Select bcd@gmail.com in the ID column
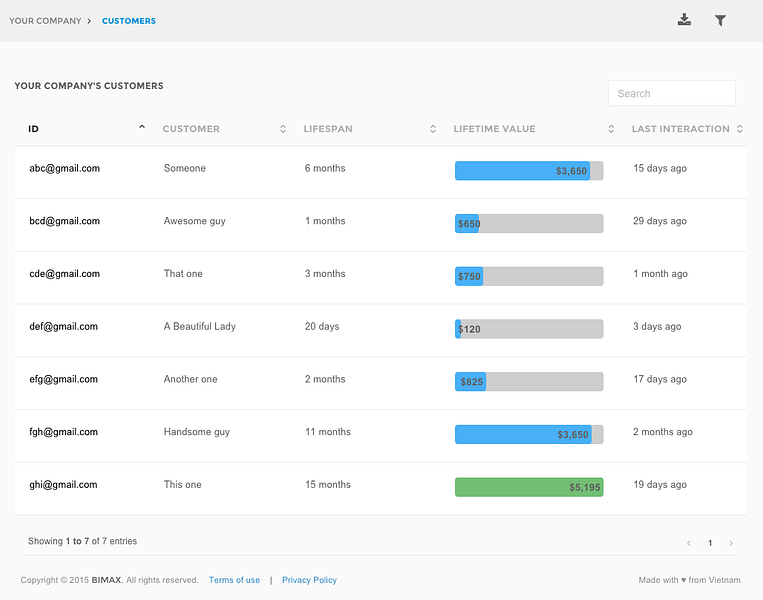763x600 pixels. [64, 221]
